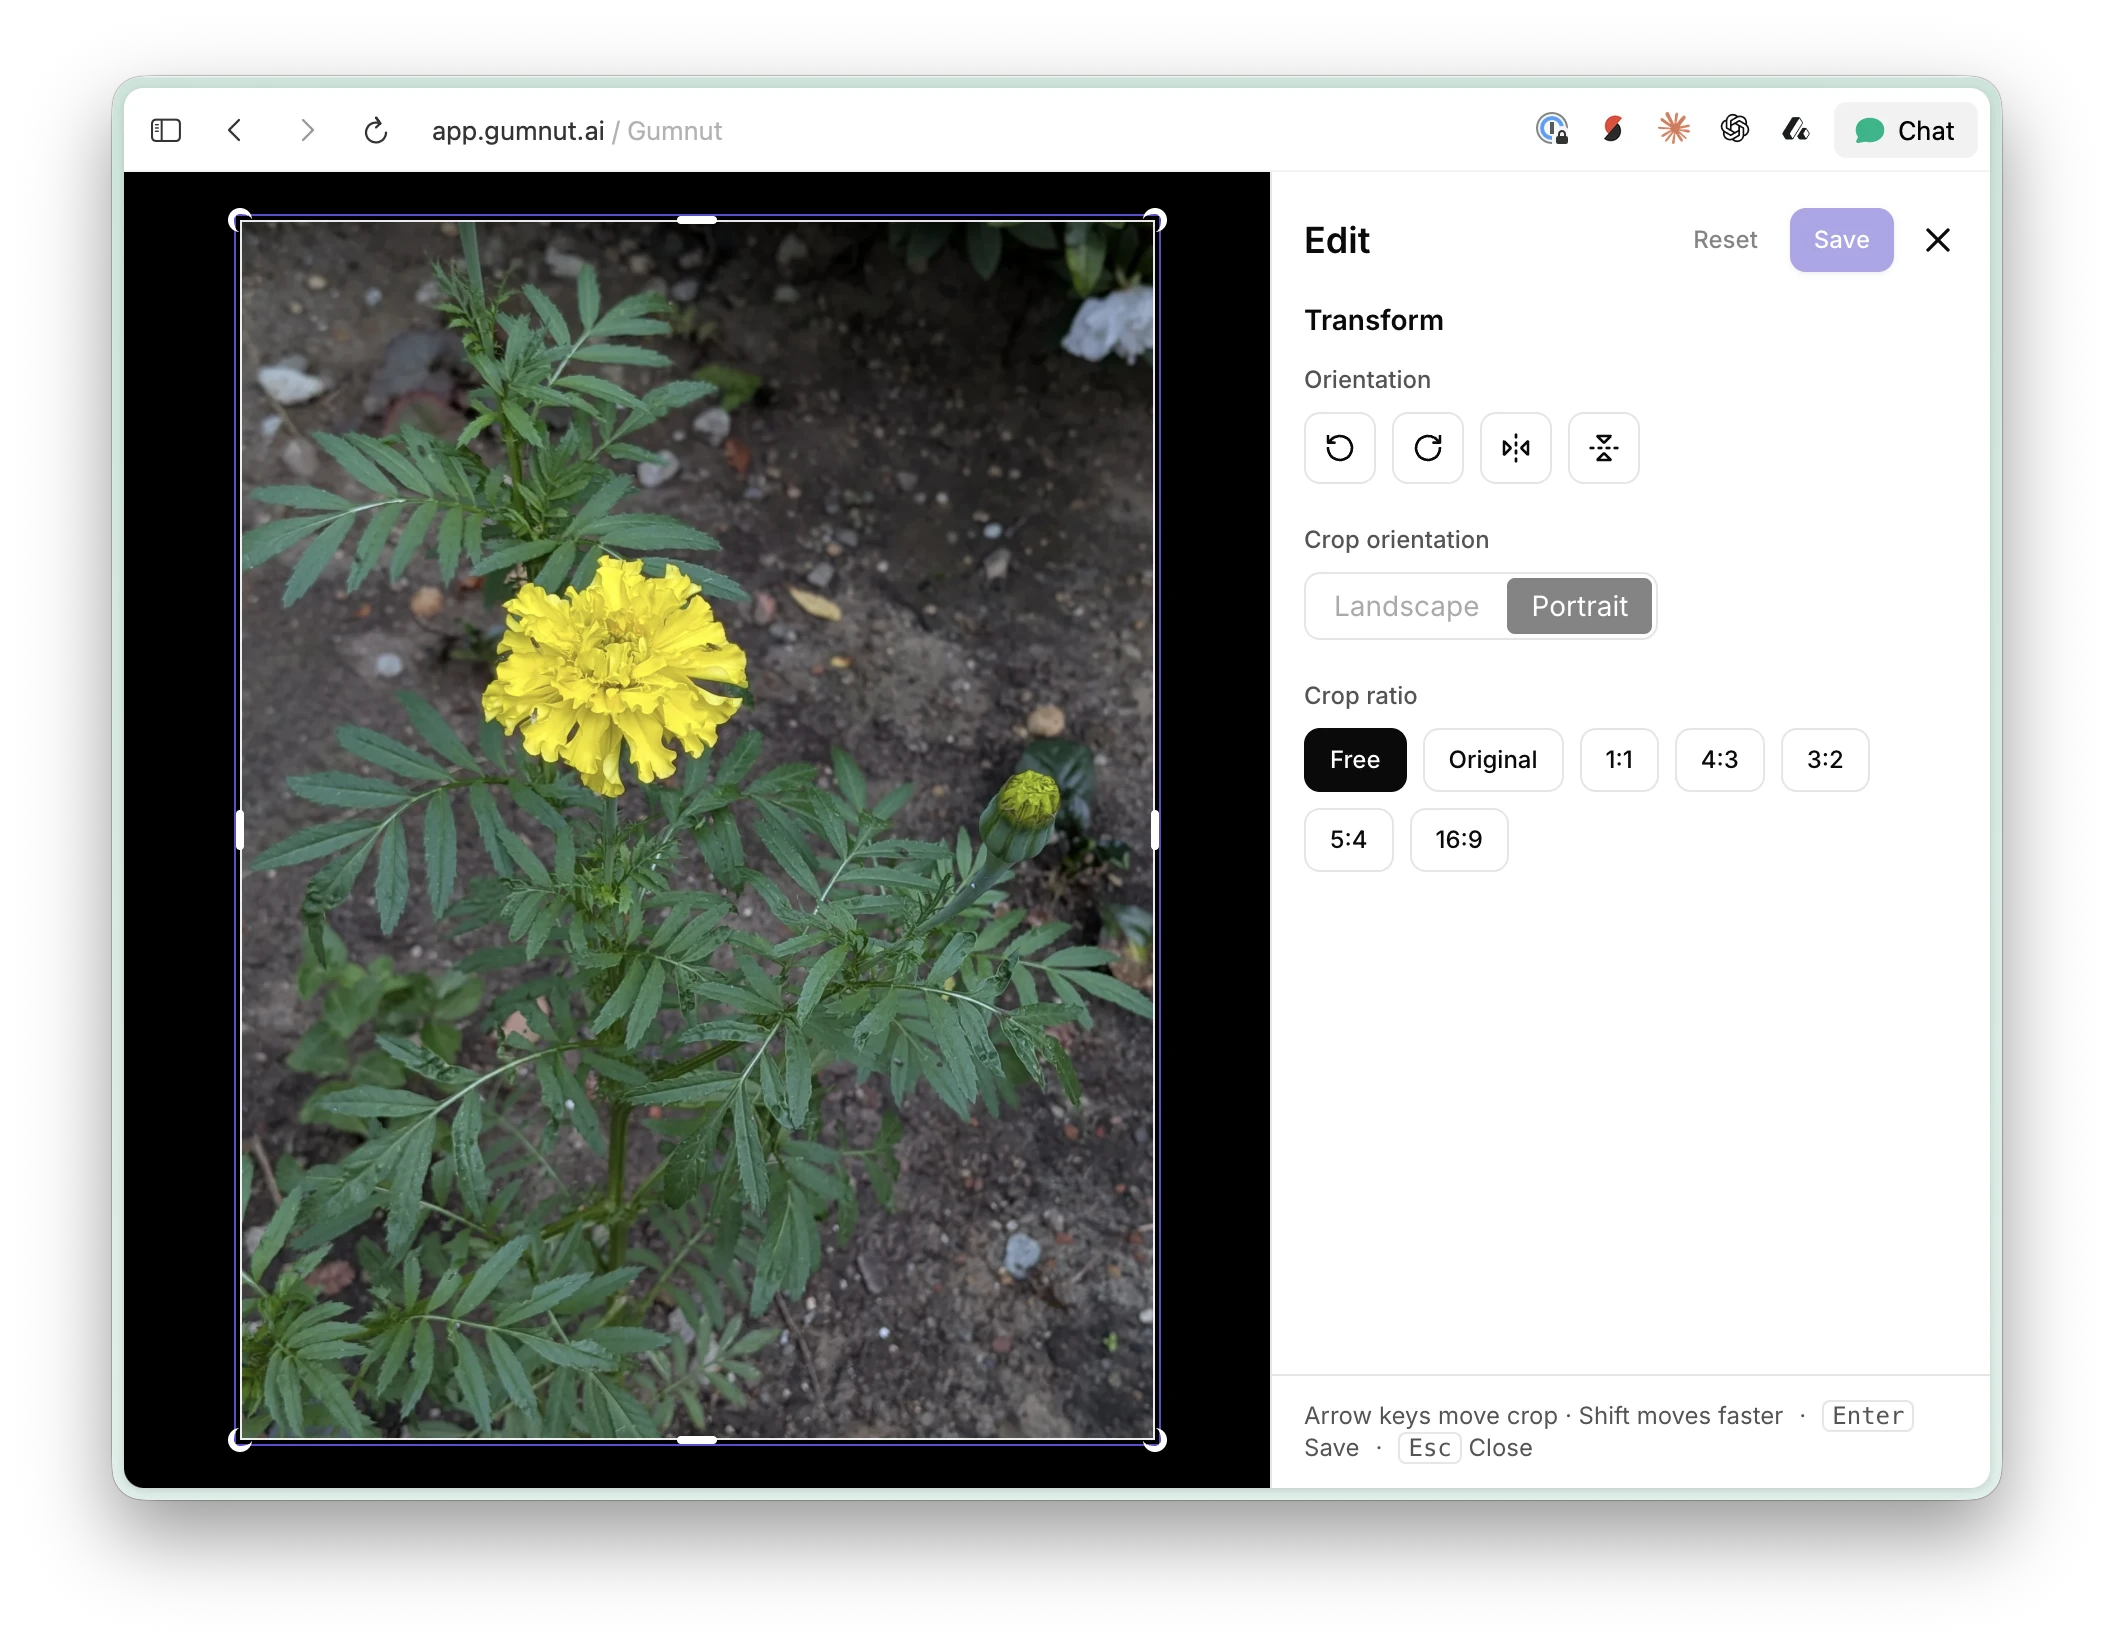Open the ChatGPT extension icon
2114x1648 pixels.
pyautogui.click(x=1734, y=129)
